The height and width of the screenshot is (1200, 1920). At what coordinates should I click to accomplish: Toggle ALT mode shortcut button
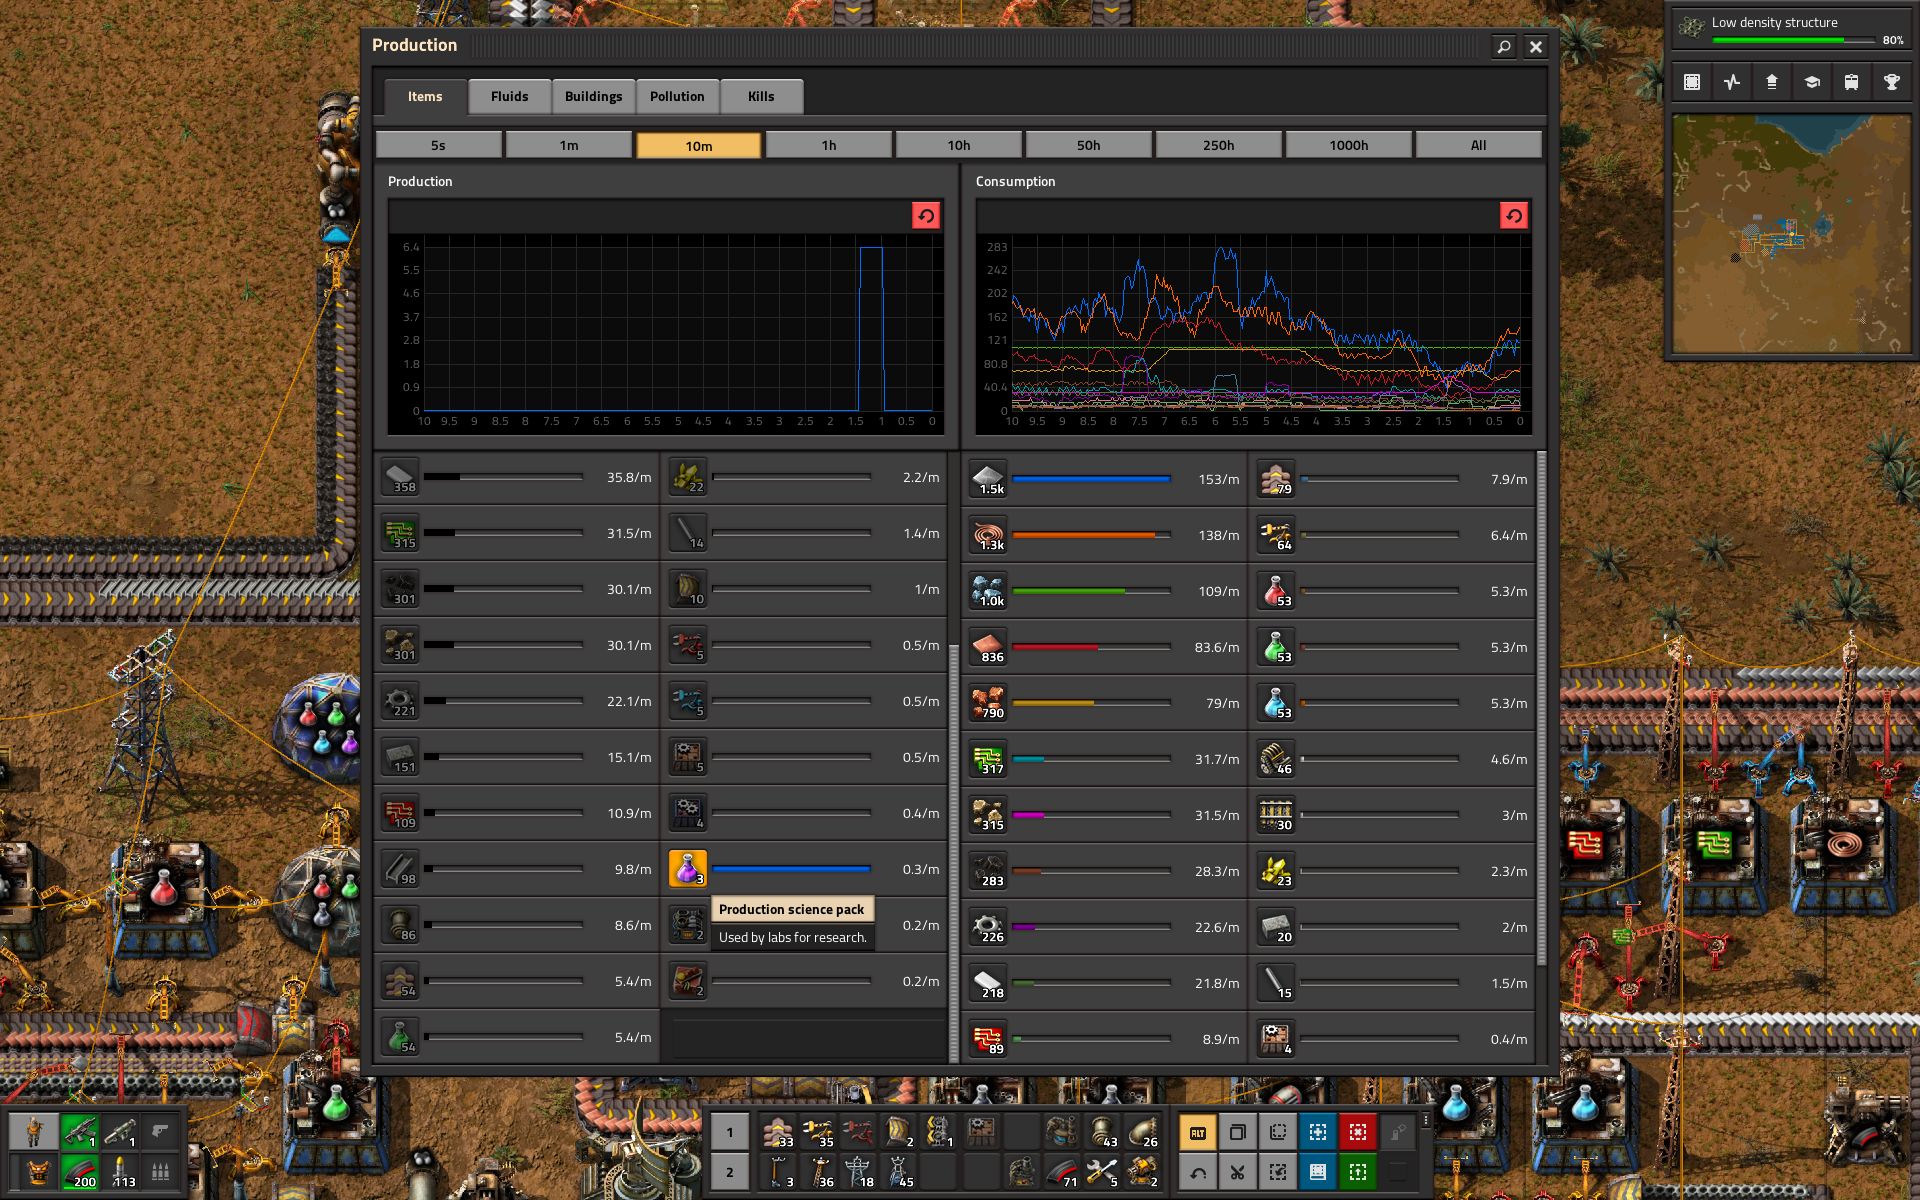pos(1197,1132)
